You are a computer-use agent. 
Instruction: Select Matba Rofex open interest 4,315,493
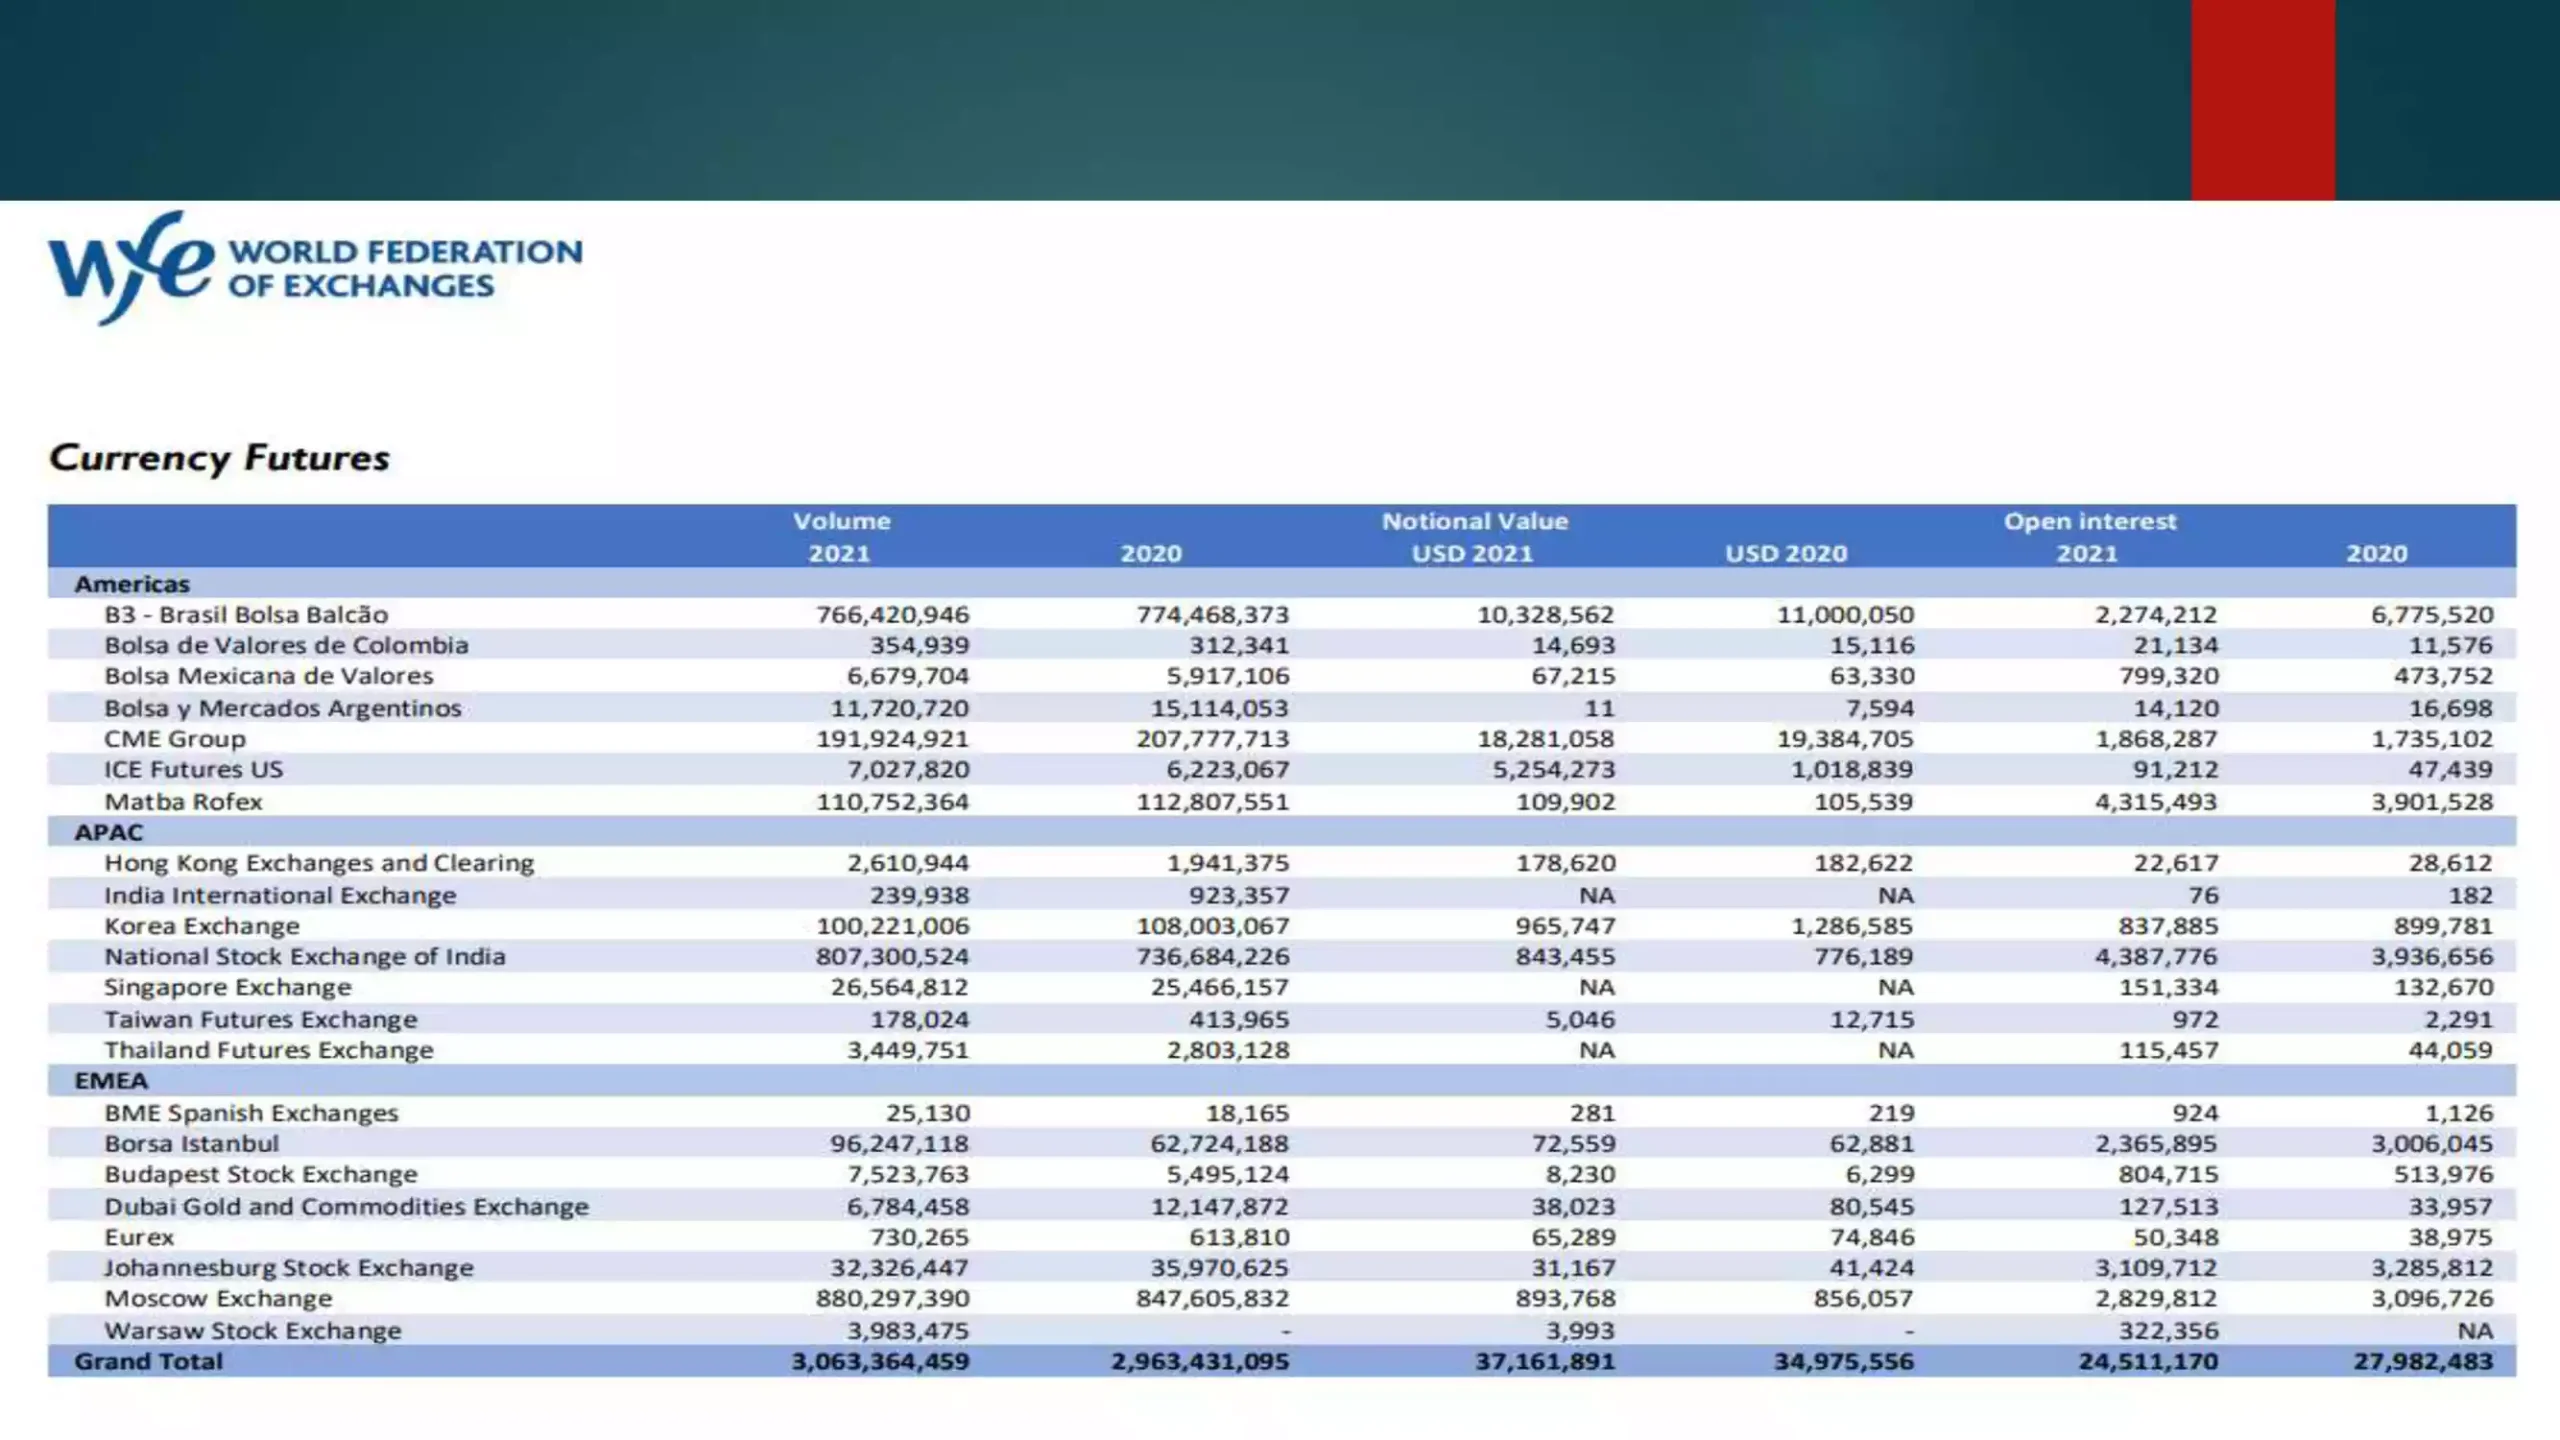pos(2156,802)
